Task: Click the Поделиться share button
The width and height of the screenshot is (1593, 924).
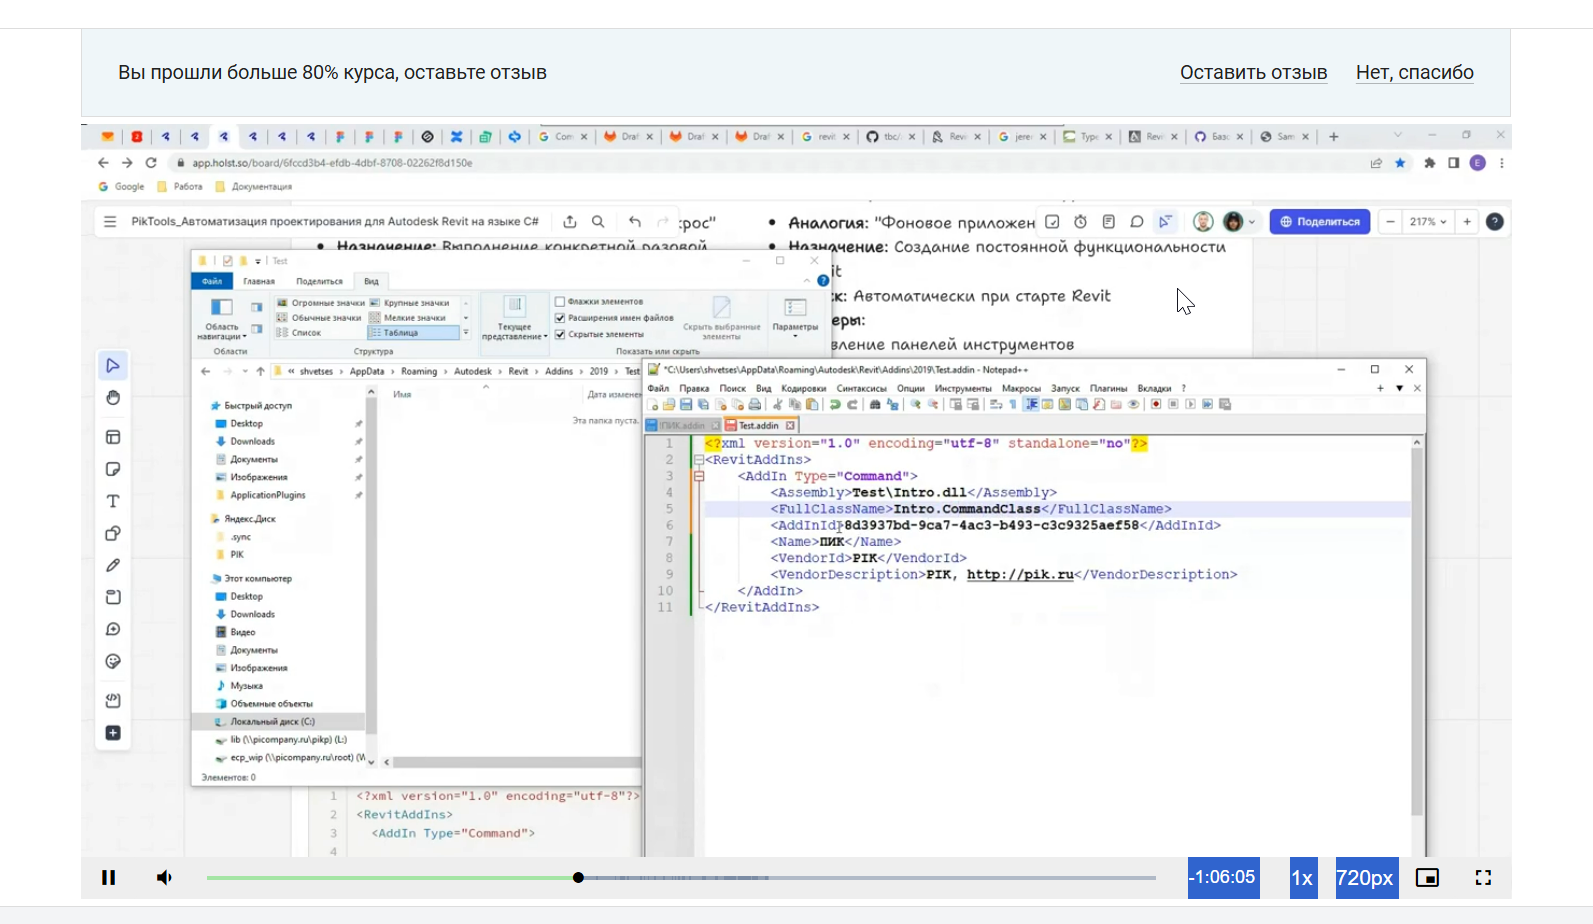Action: coord(1320,222)
